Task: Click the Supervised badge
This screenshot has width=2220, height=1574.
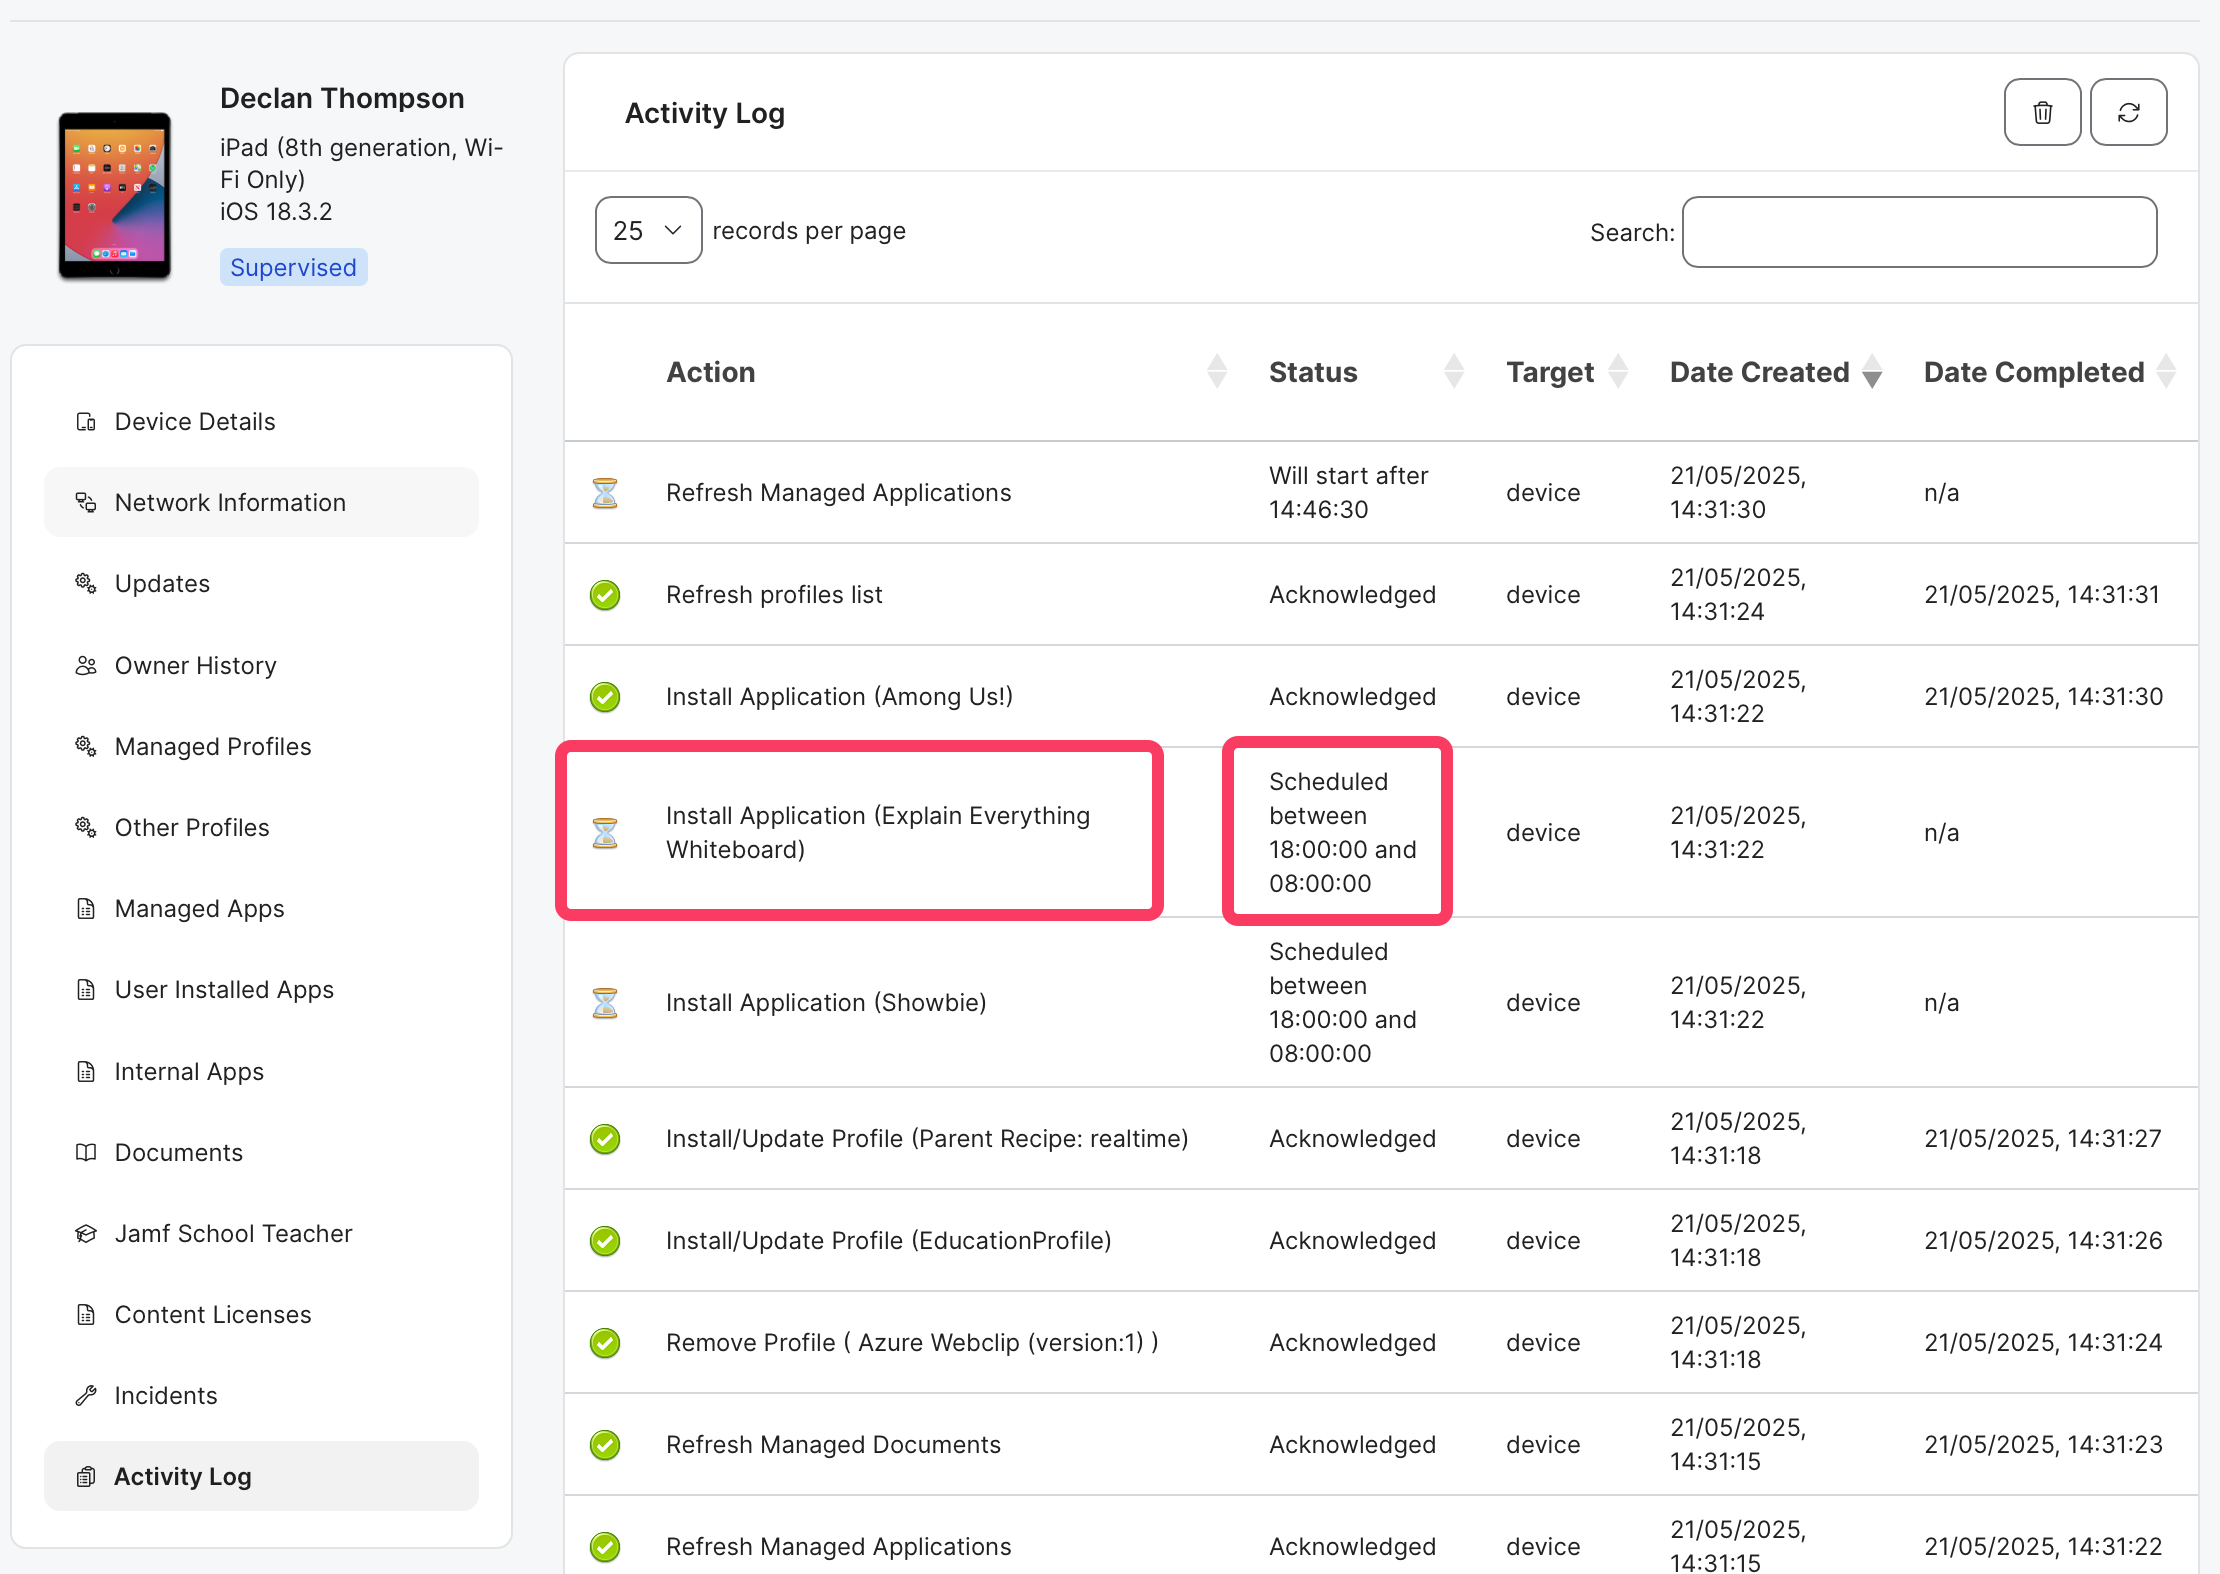Action: (x=293, y=267)
